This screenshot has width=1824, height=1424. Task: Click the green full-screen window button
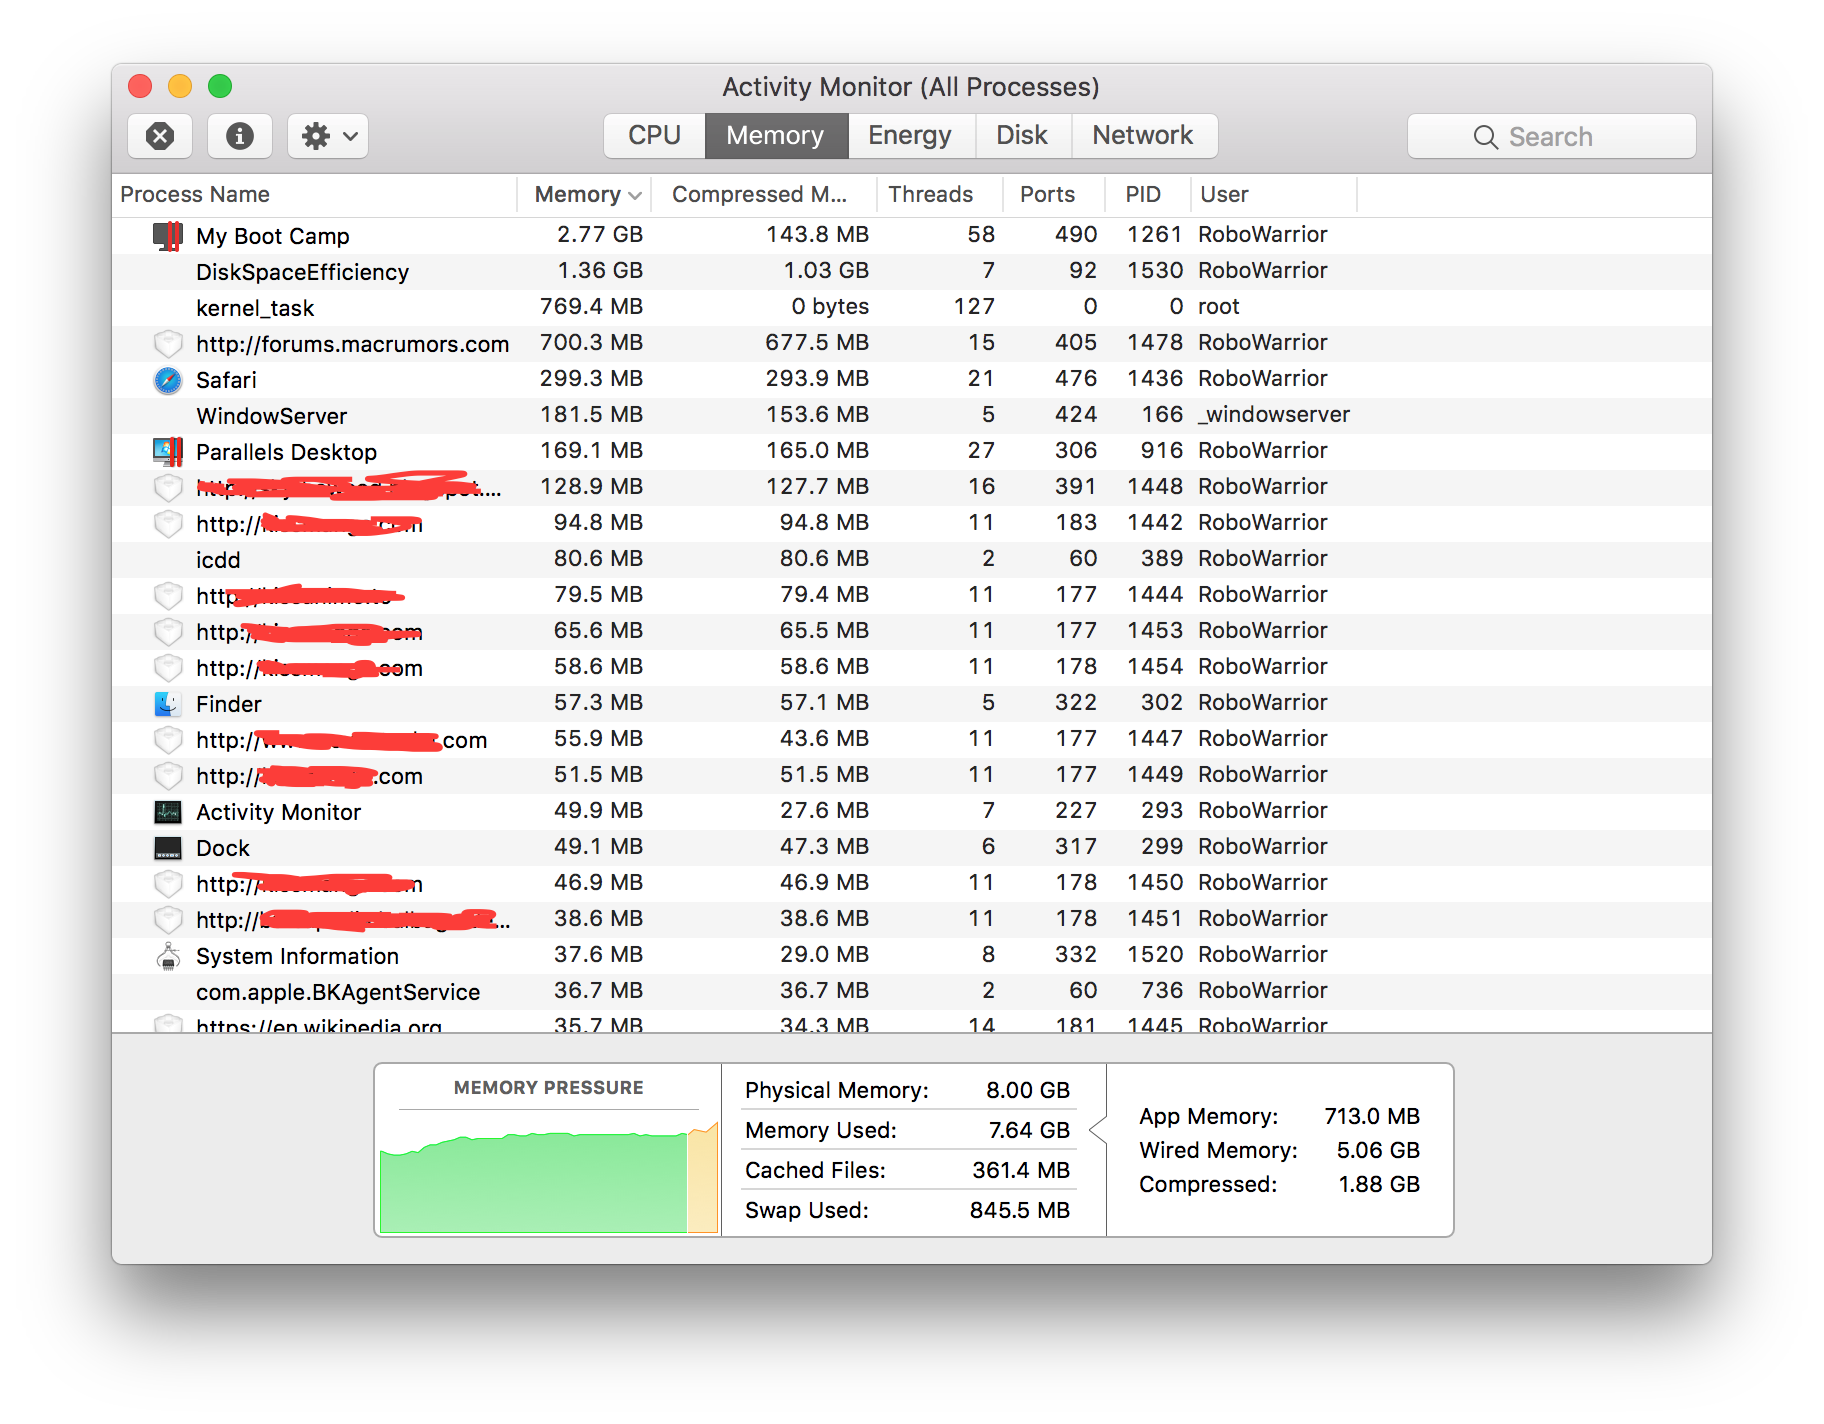(220, 86)
